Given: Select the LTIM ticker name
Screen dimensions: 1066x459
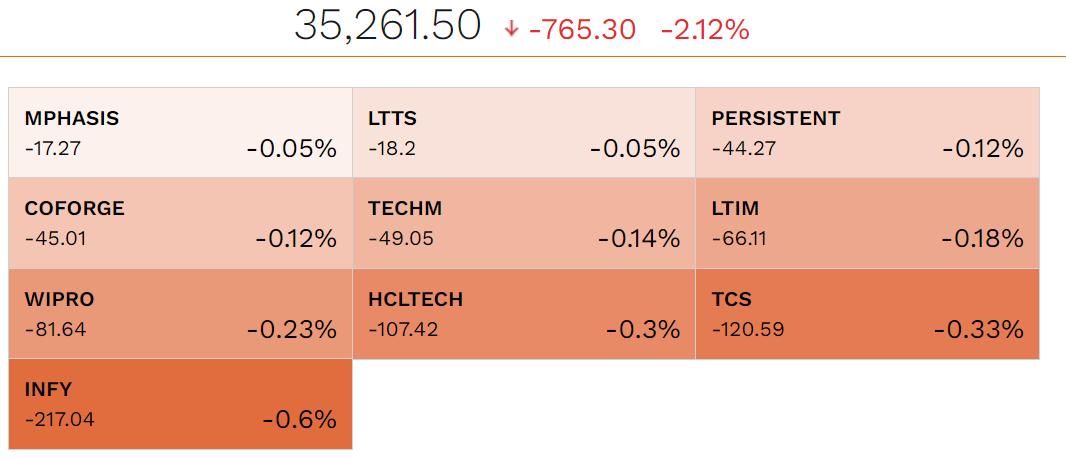Looking at the screenshot, I should 735,208.
